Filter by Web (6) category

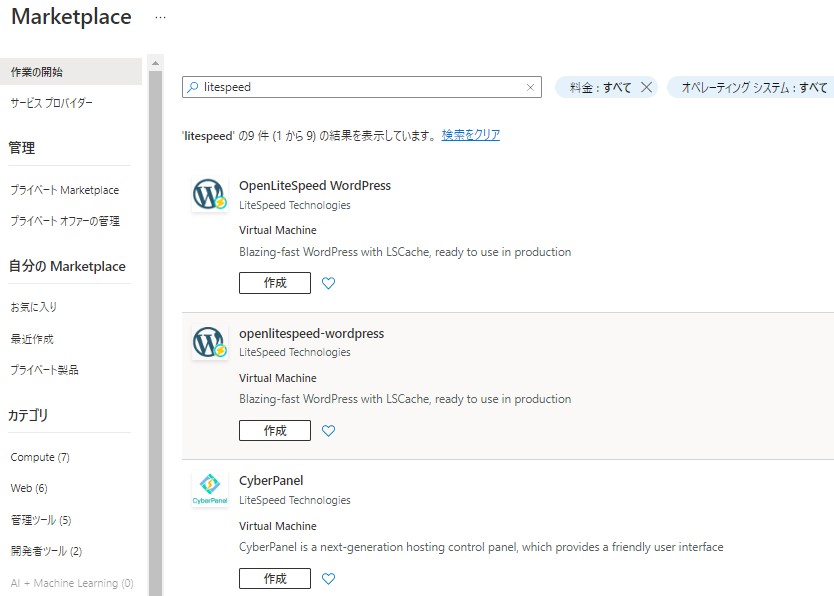tap(29, 488)
